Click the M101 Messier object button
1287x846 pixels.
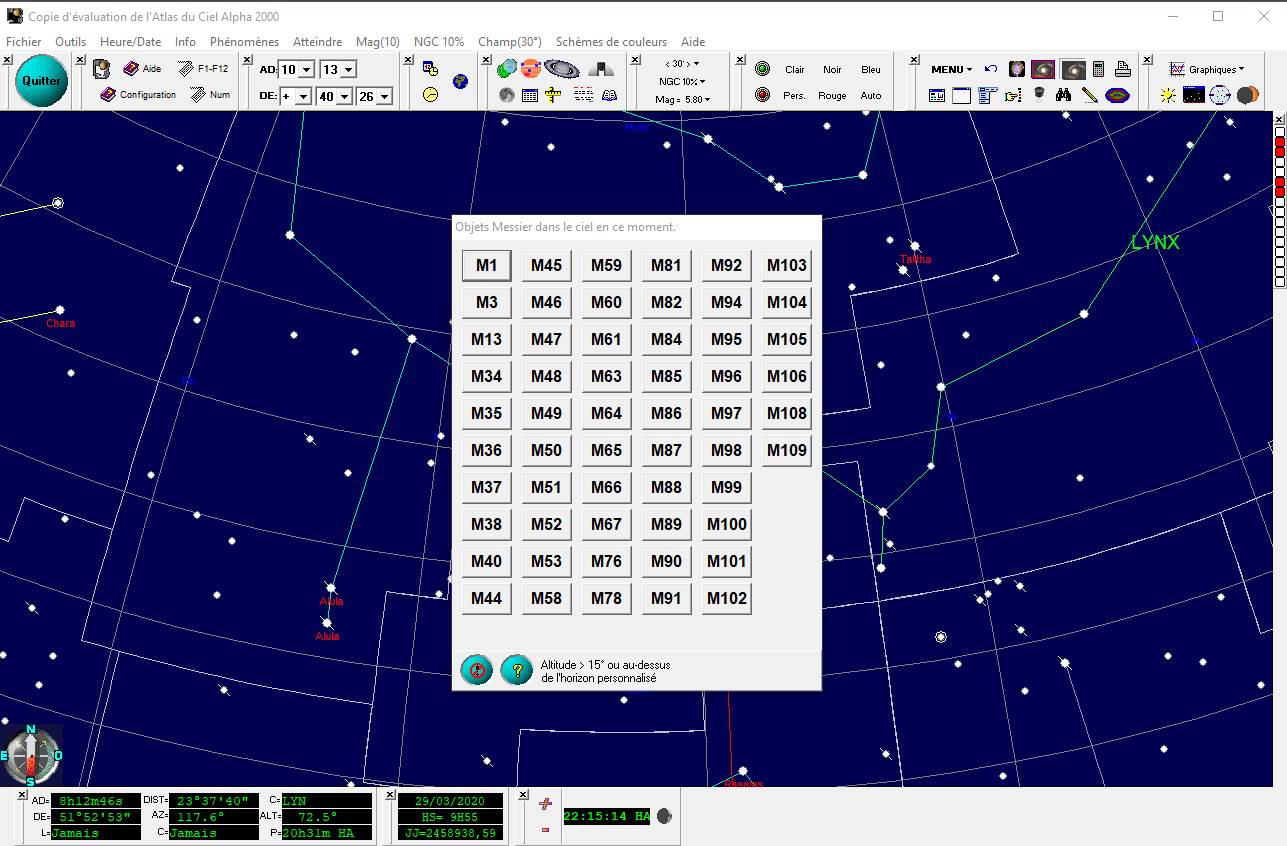pos(726,561)
